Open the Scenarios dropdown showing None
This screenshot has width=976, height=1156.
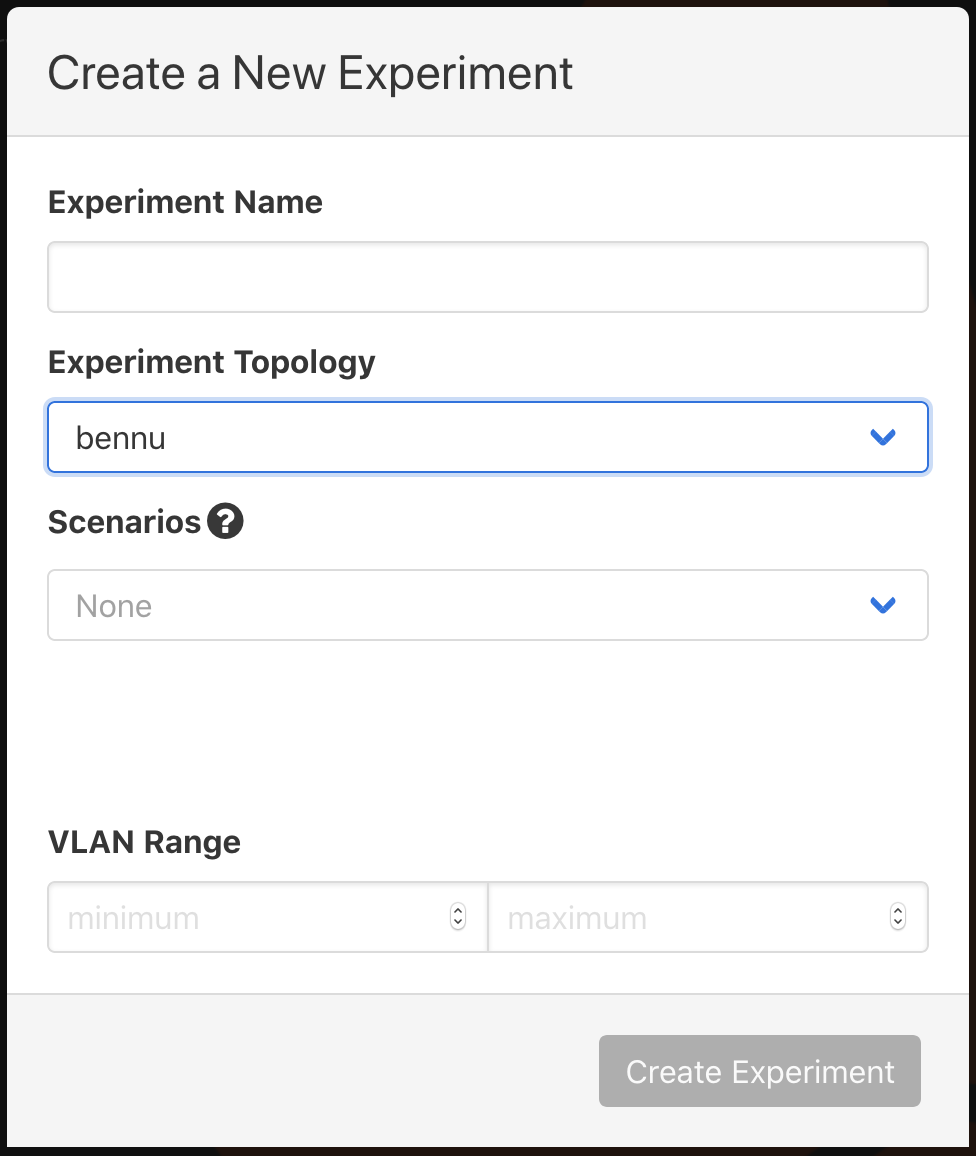(x=487, y=605)
